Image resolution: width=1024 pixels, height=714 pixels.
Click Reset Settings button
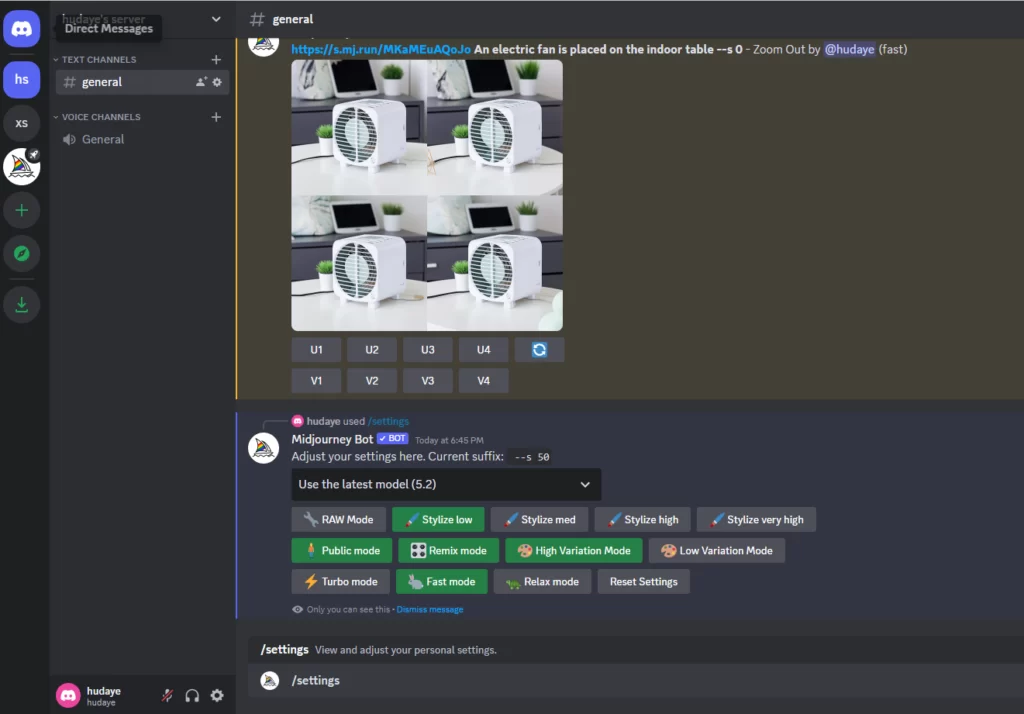tap(643, 581)
